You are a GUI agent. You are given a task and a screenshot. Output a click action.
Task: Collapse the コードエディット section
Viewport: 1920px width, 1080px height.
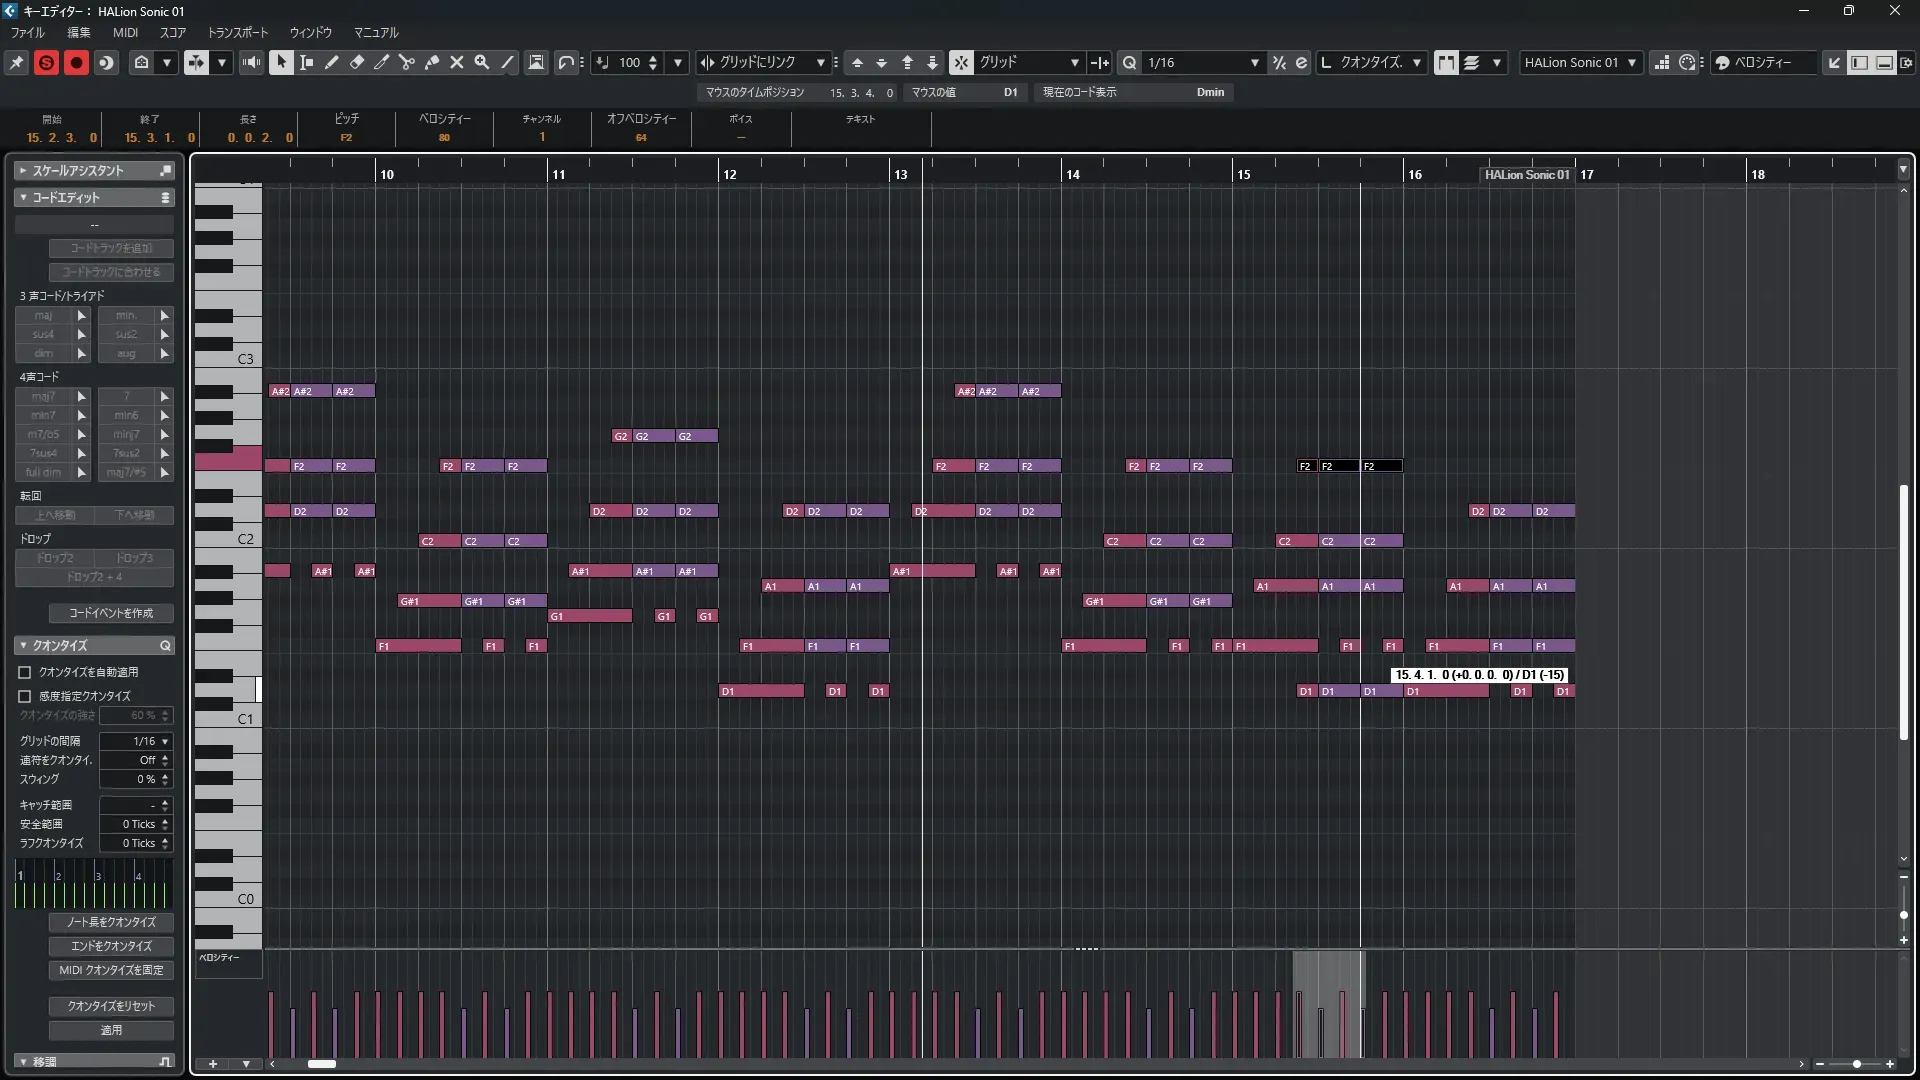pos(23,197)
